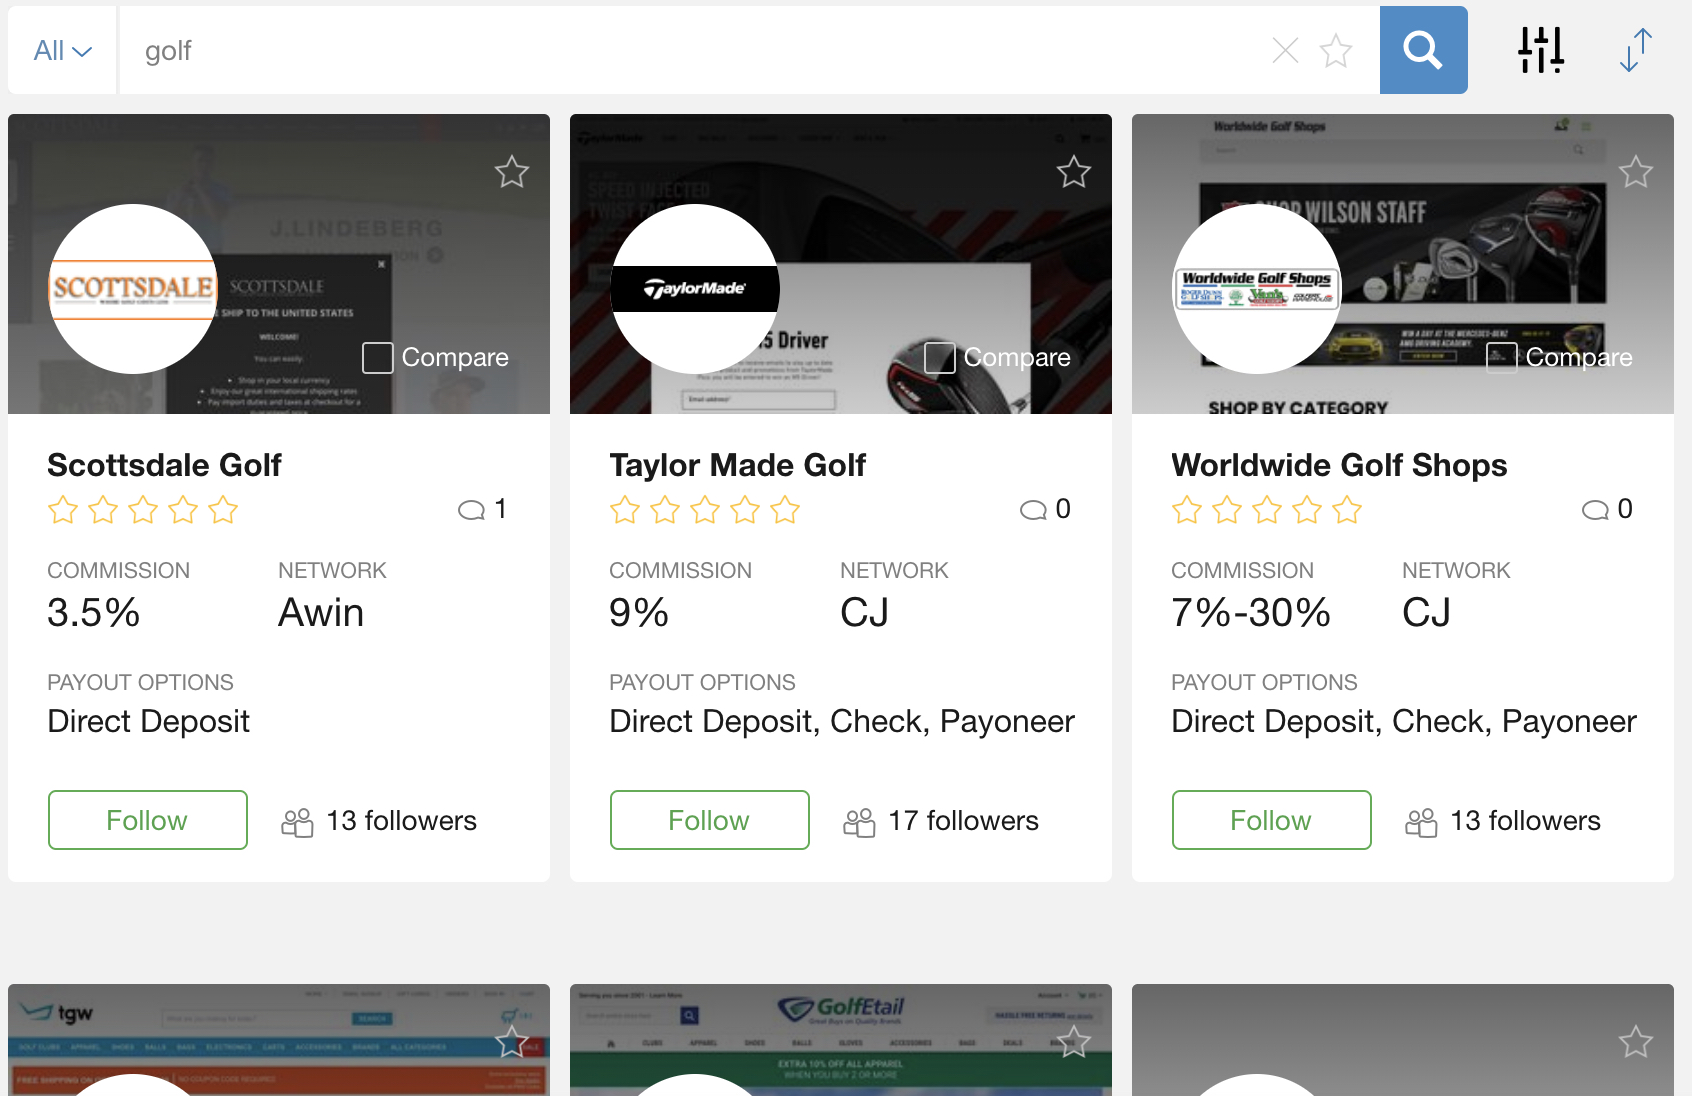Check Compare box on Worldwide Golf Shops card
Viewport: 1692px width, 1096px height.
point(1501,357)
